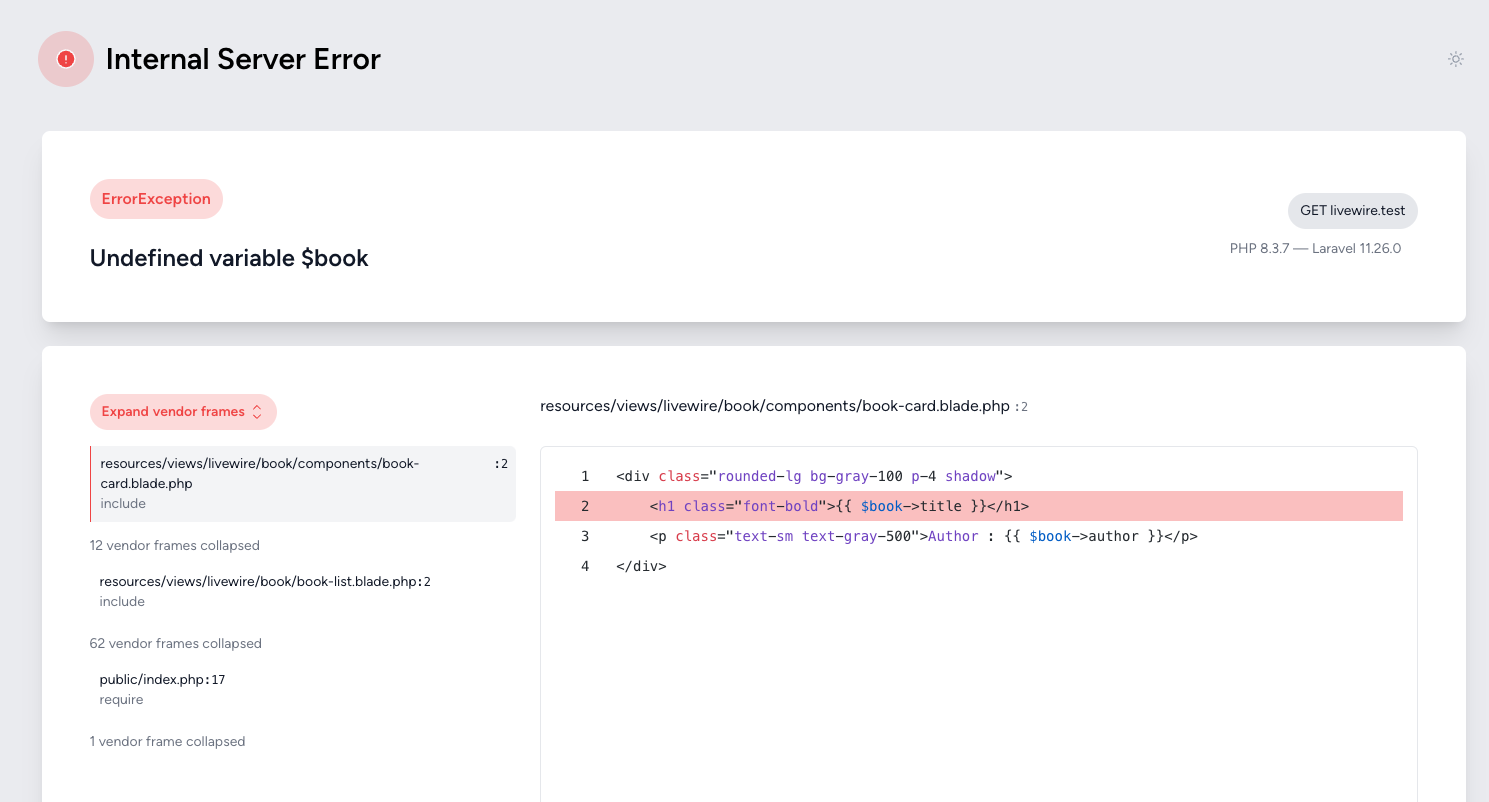Expand the 62 vendor frames collapsed row

point(176,643)
